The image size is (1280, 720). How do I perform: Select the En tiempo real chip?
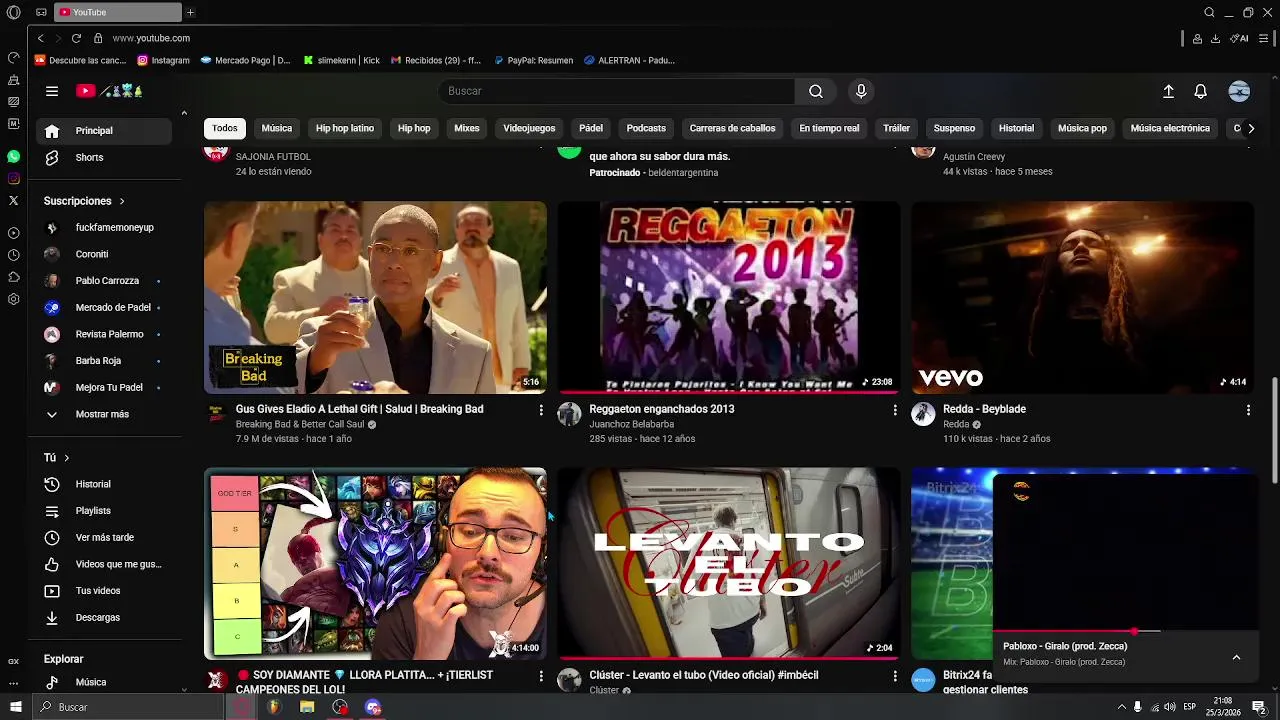click(829, 128)
